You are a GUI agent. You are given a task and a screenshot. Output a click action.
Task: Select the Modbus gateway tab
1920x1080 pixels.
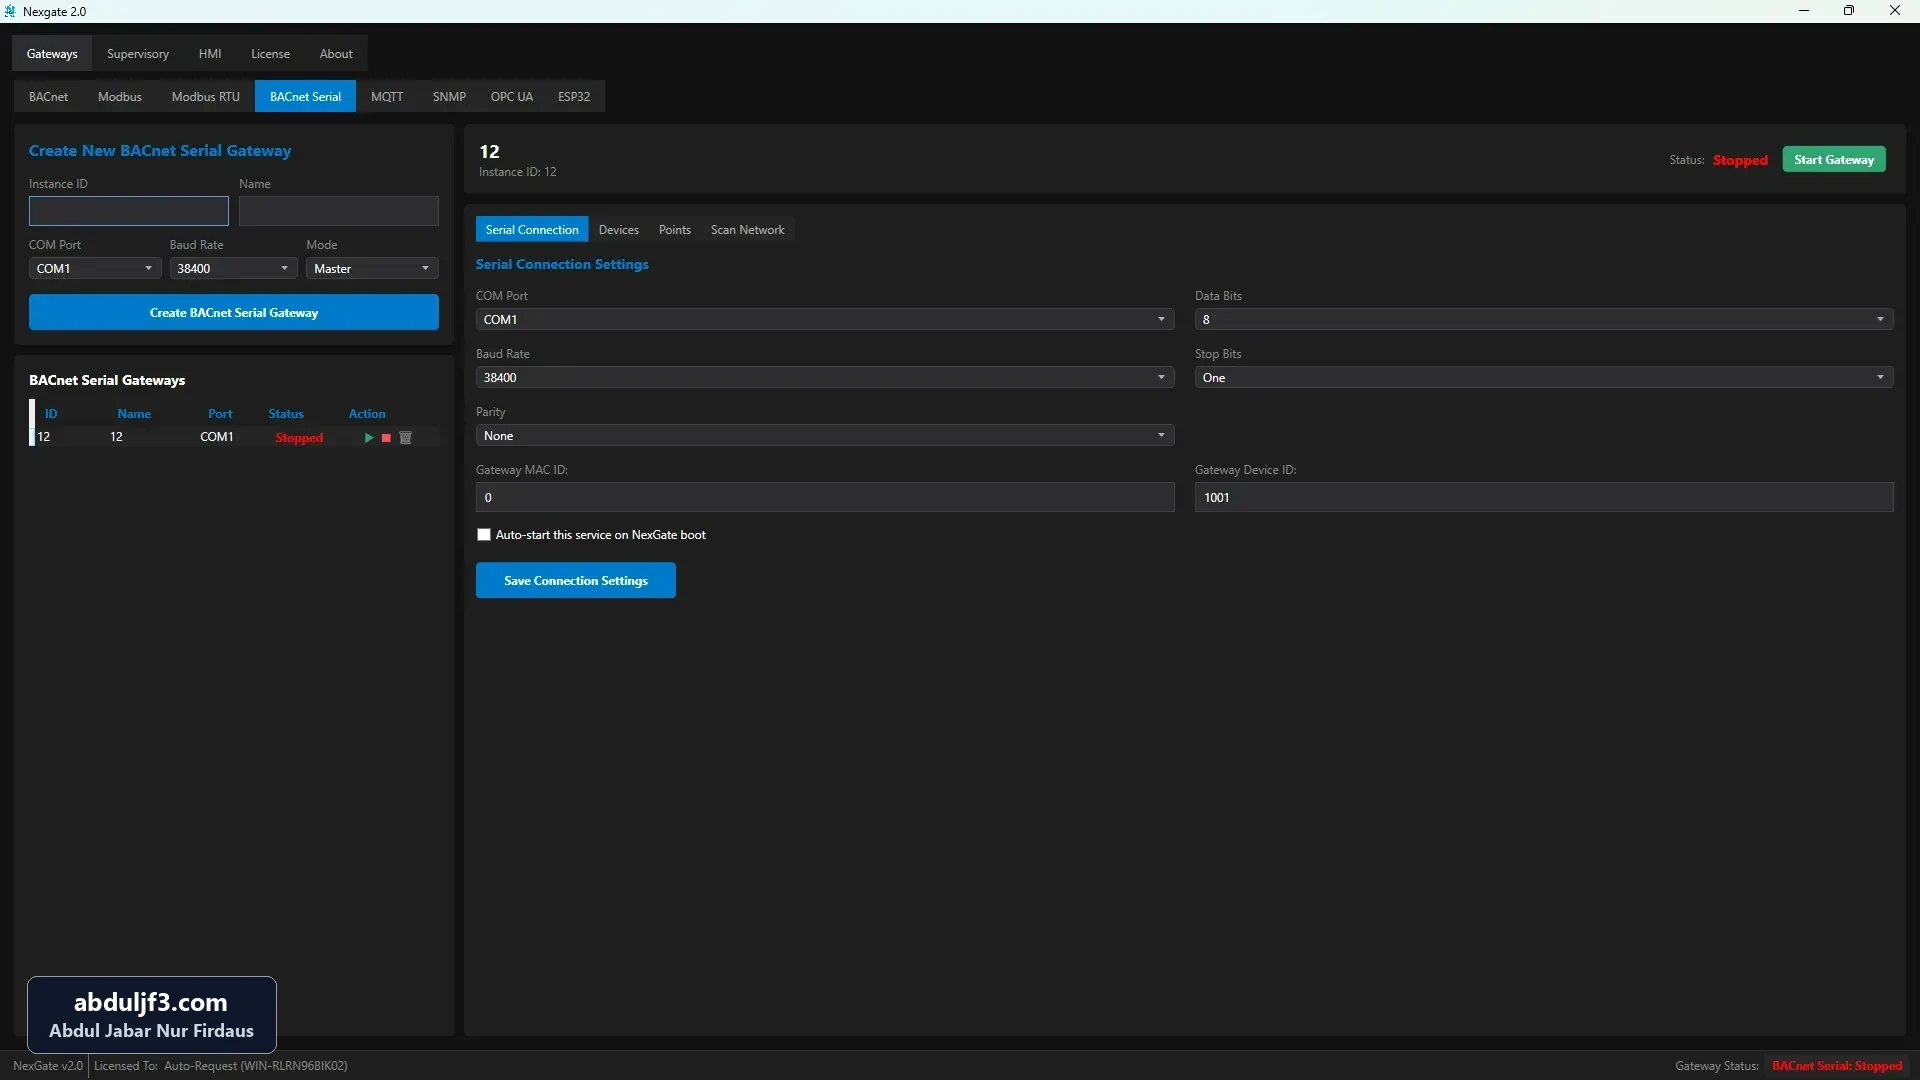point(120,97)
